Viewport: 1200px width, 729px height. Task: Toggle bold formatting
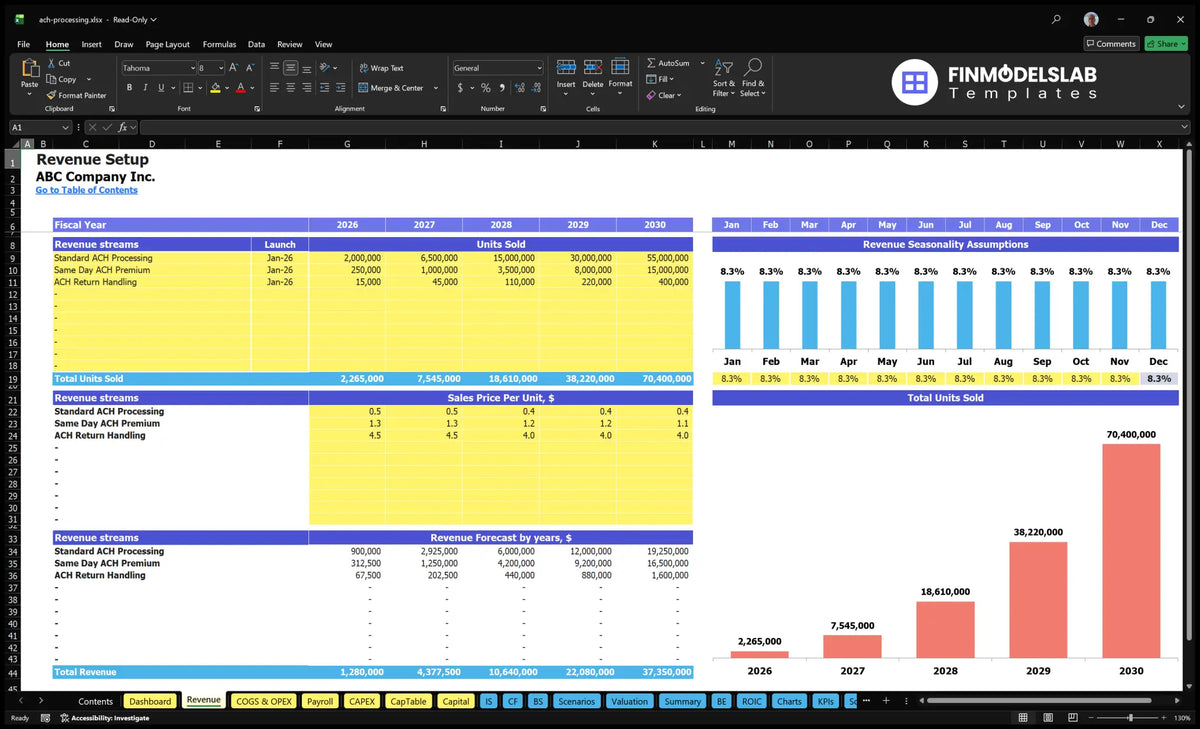pyautogui.click(x=129, y=88)
